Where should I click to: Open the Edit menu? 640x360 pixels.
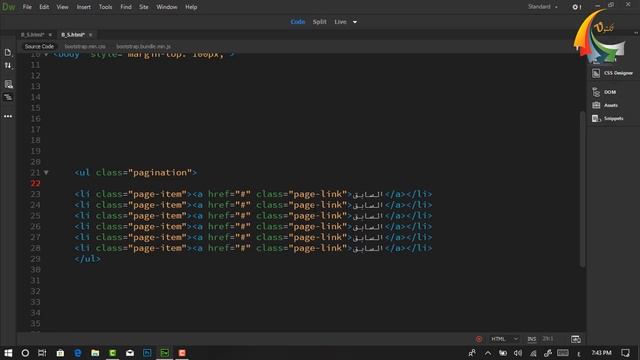coord(44,7)
